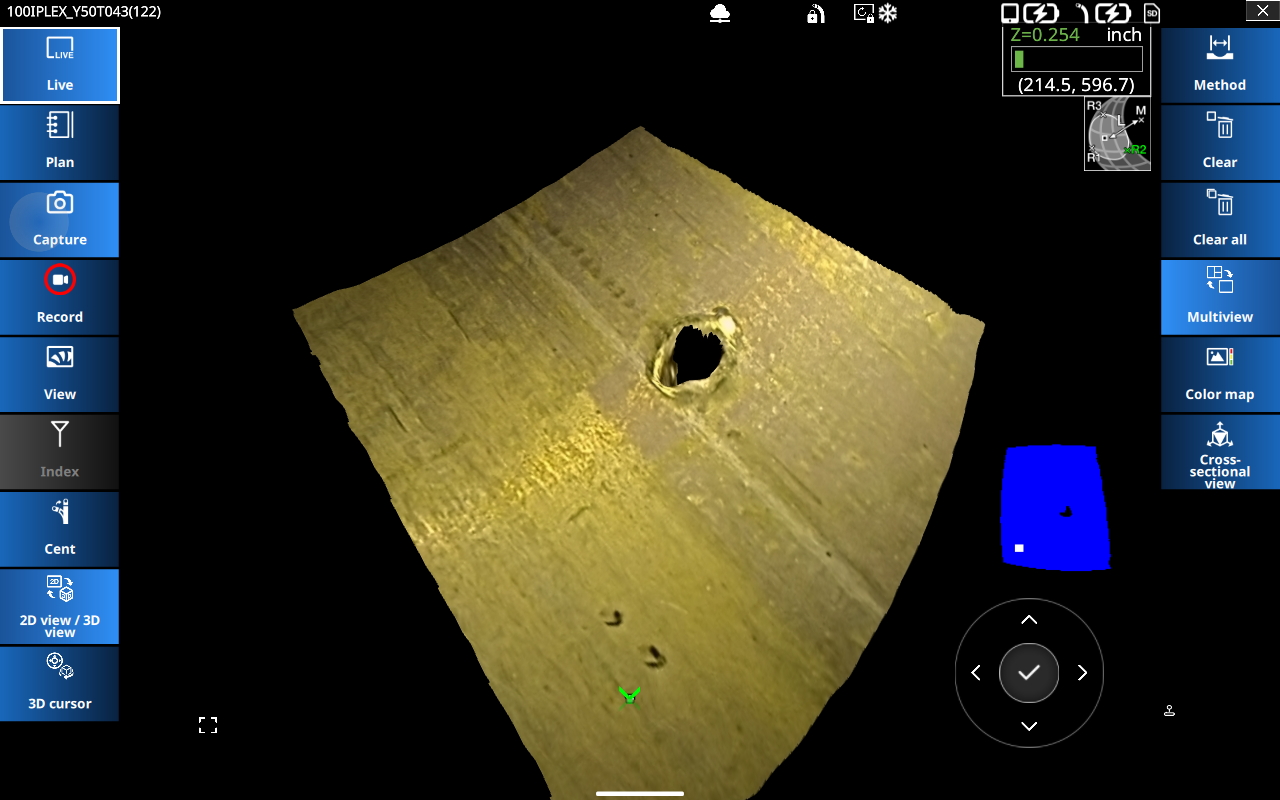Open the measurement Method menu
1280x800 pixels.
pyautogui.click(x=1219, y=65)
